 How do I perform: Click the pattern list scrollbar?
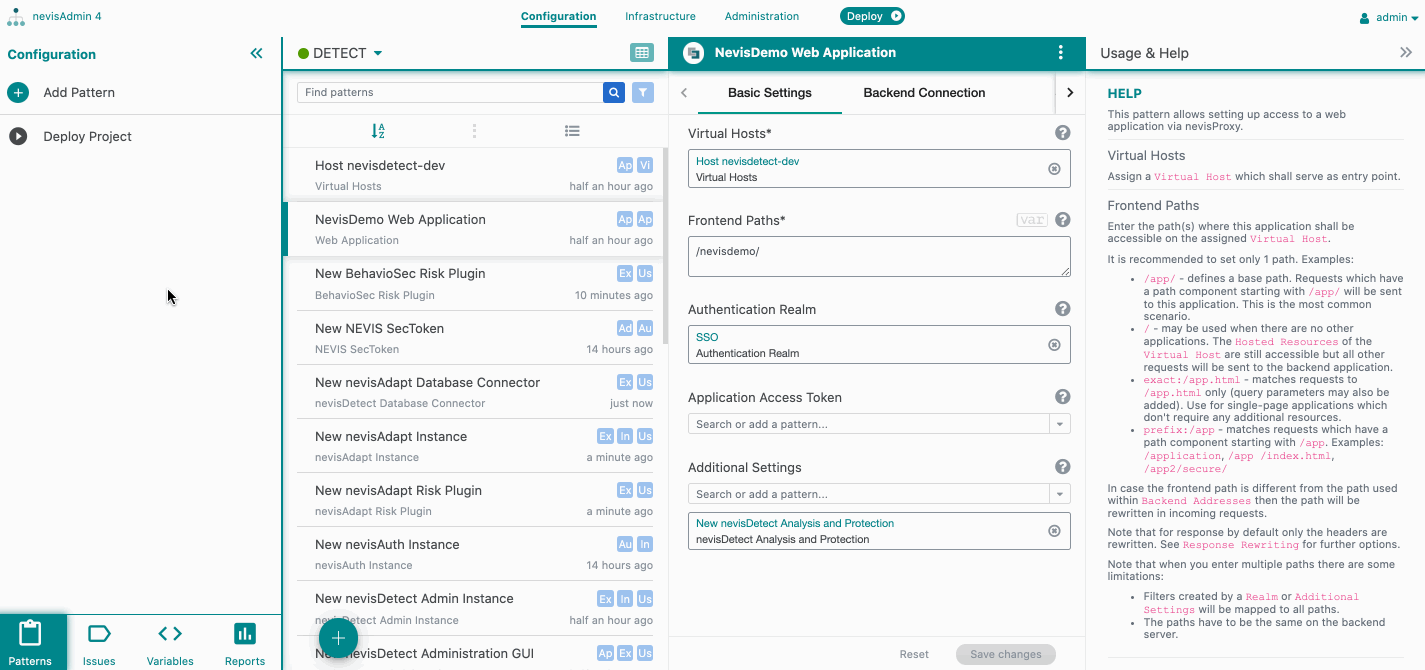pyautogui.click(x=665, y=245)
